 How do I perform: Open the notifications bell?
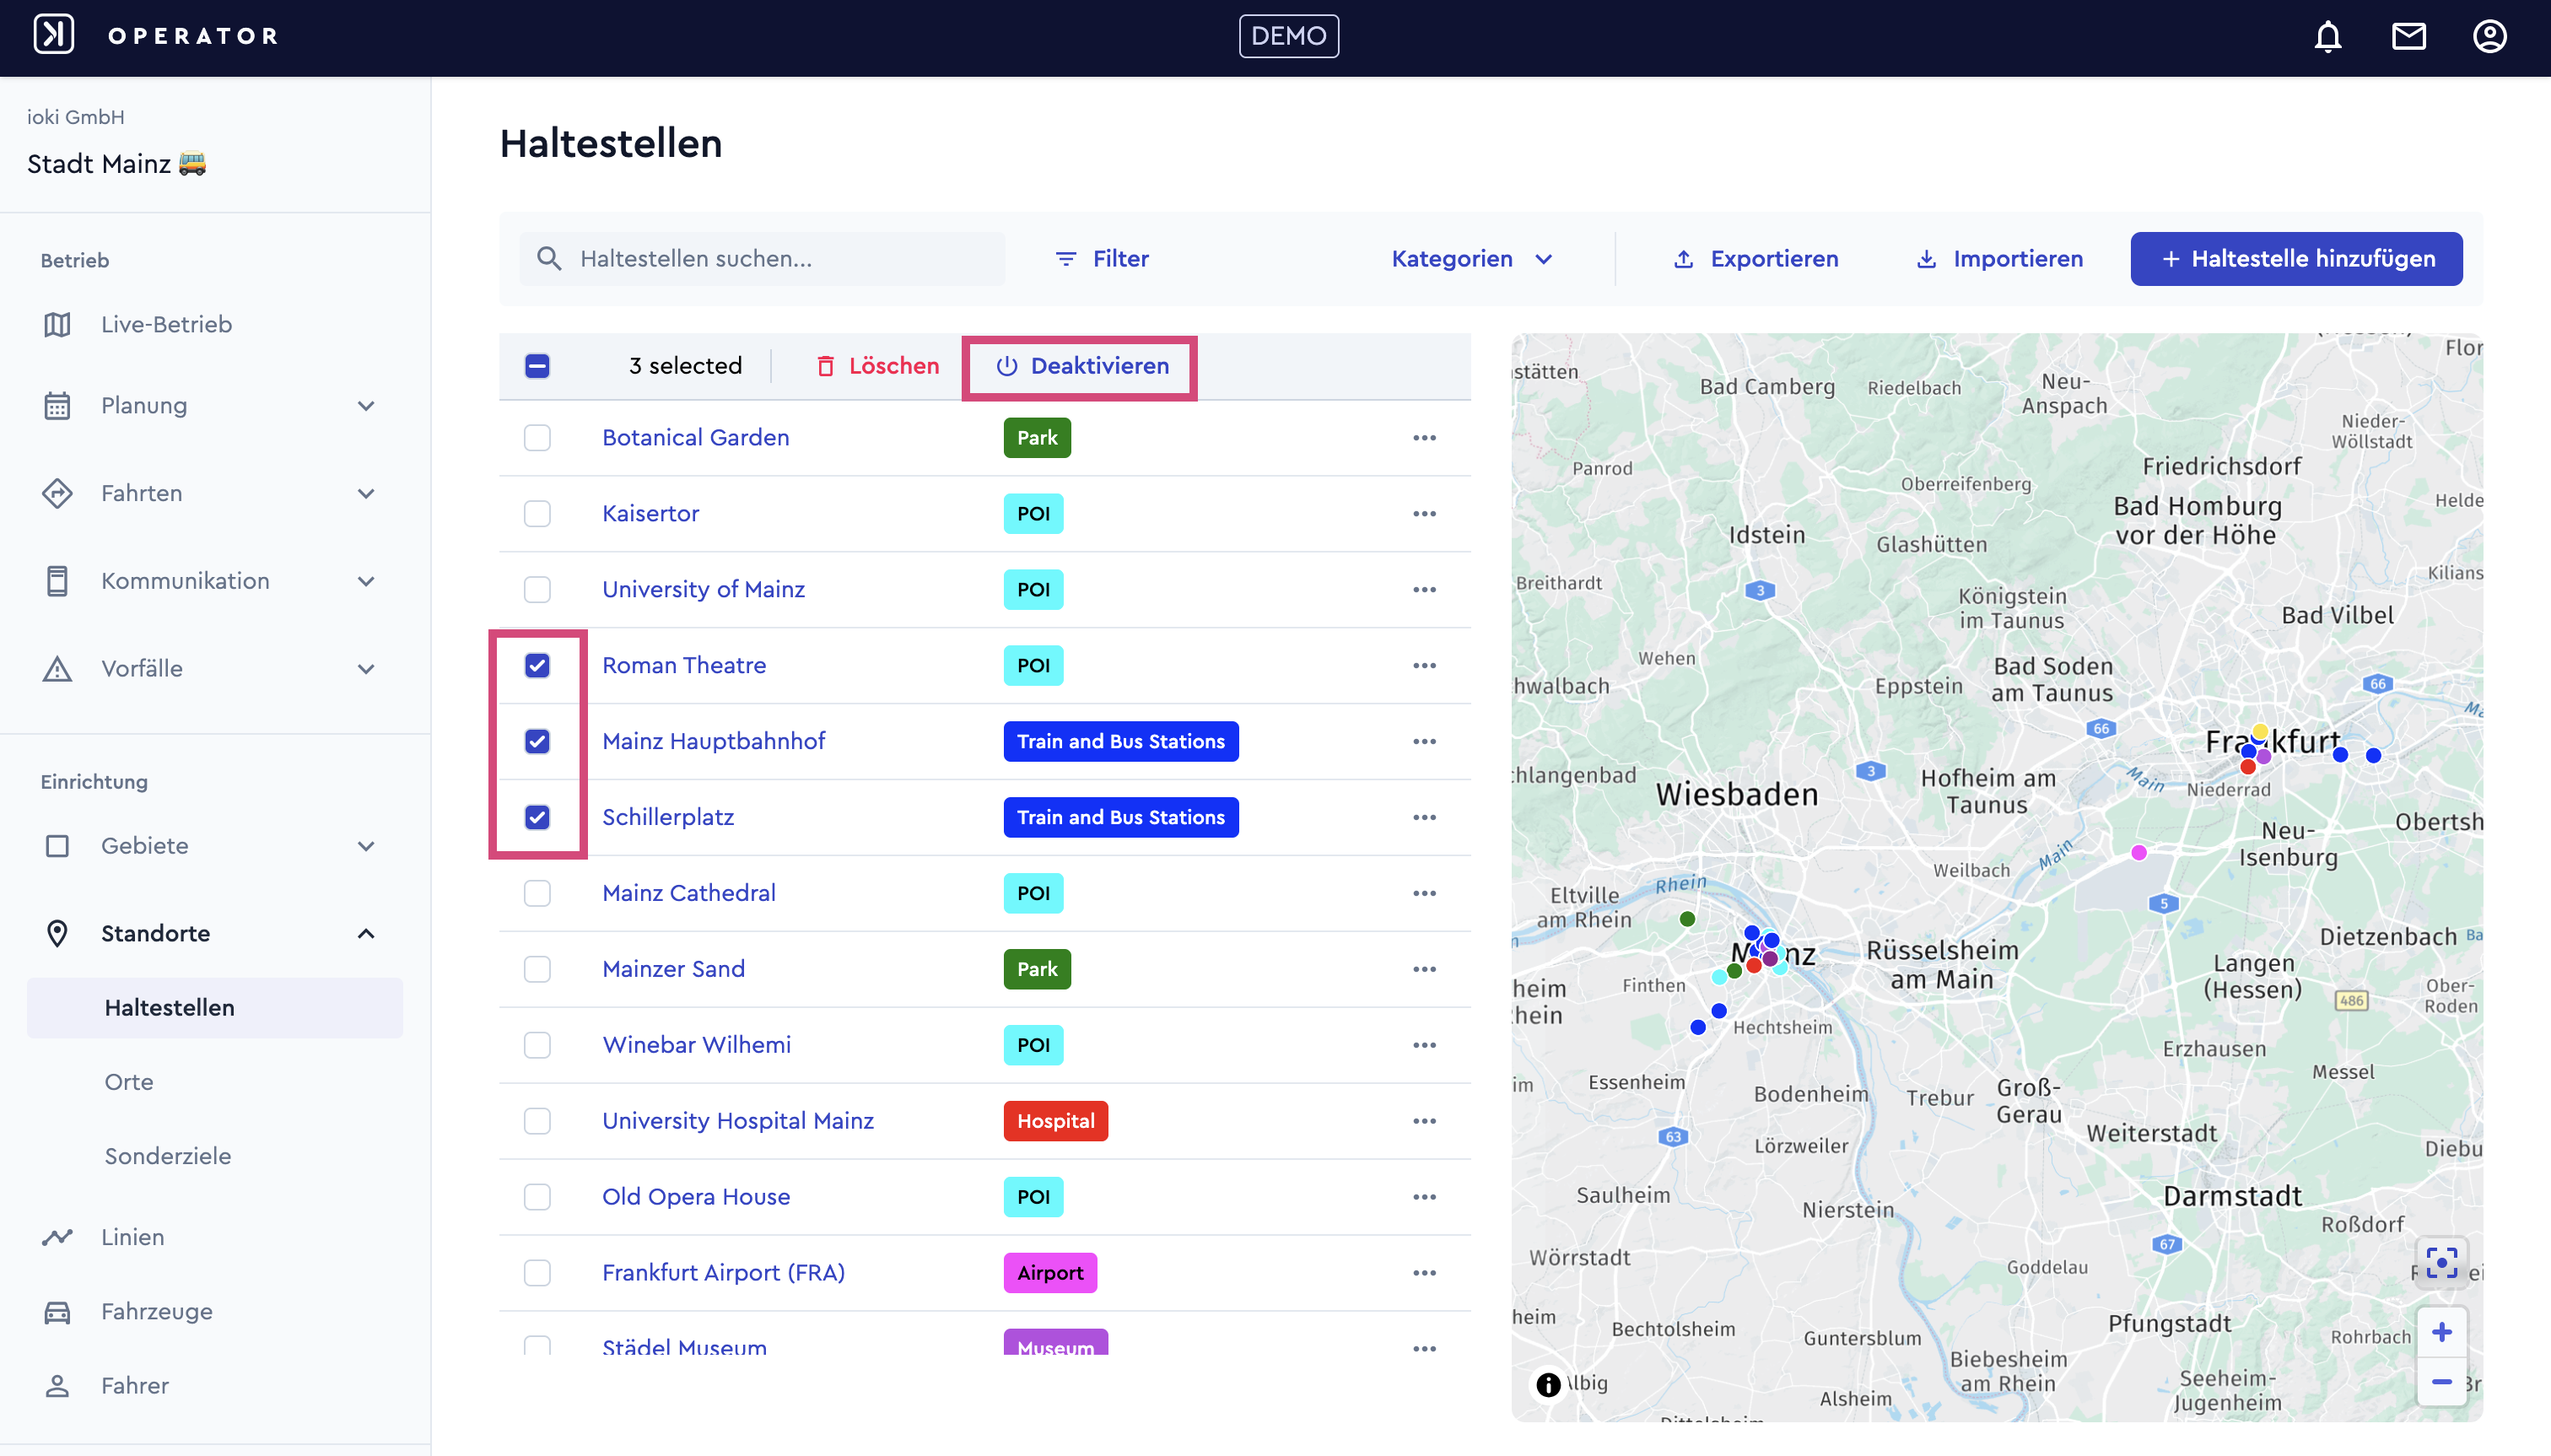click(x=2328, y=36)
